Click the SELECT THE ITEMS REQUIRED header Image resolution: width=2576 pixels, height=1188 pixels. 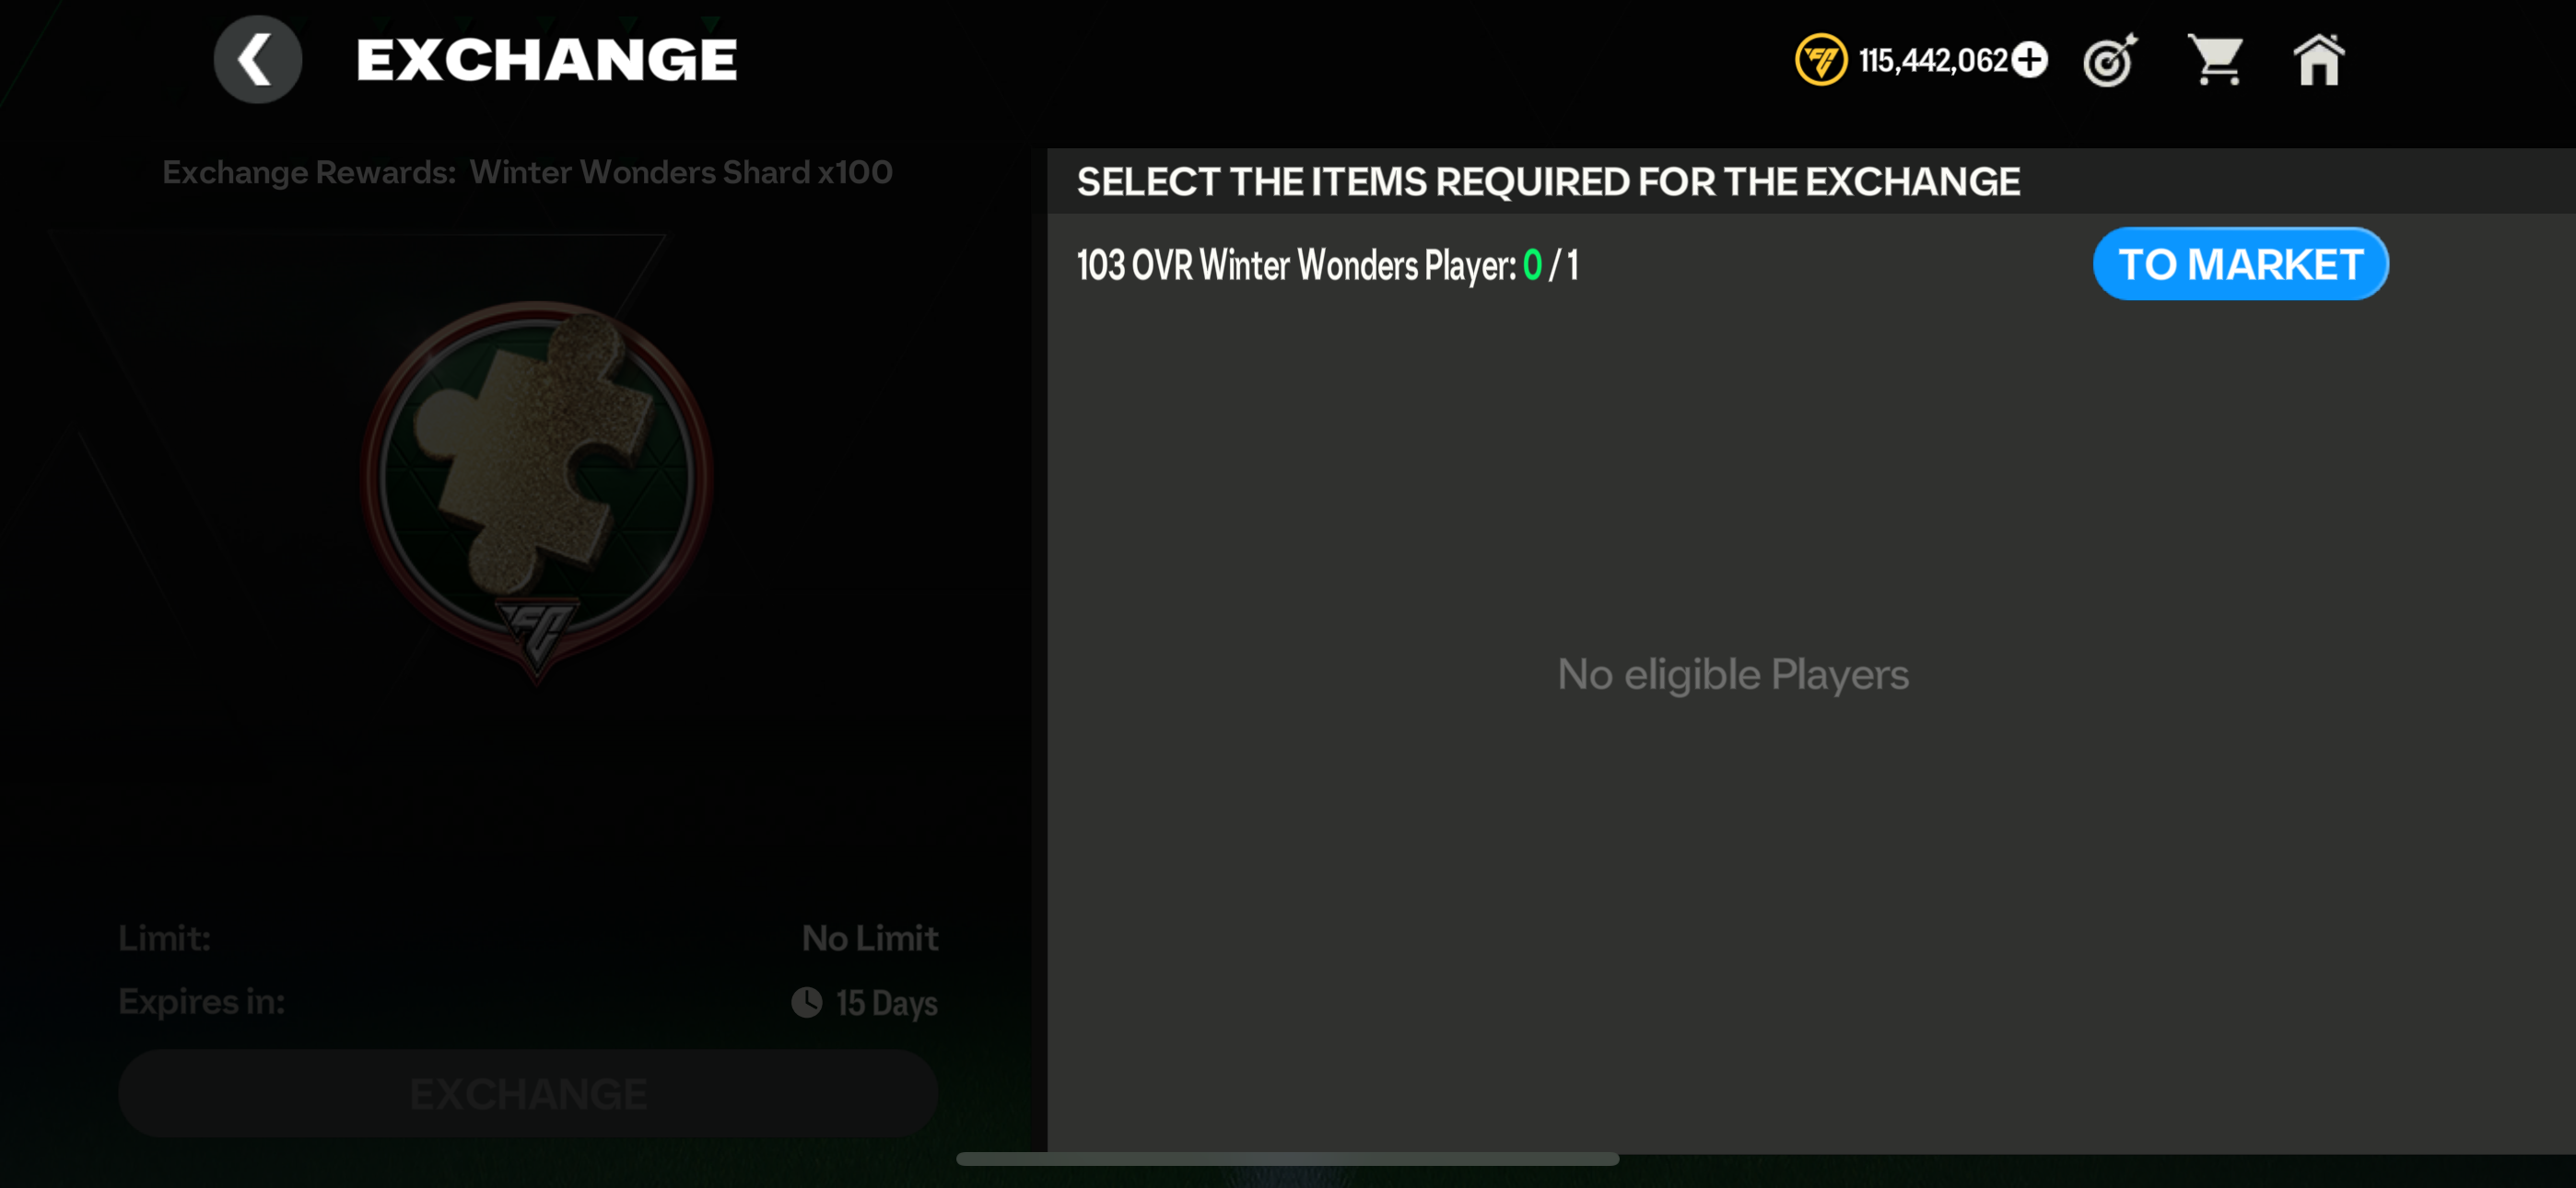[x=1547, y=182]
